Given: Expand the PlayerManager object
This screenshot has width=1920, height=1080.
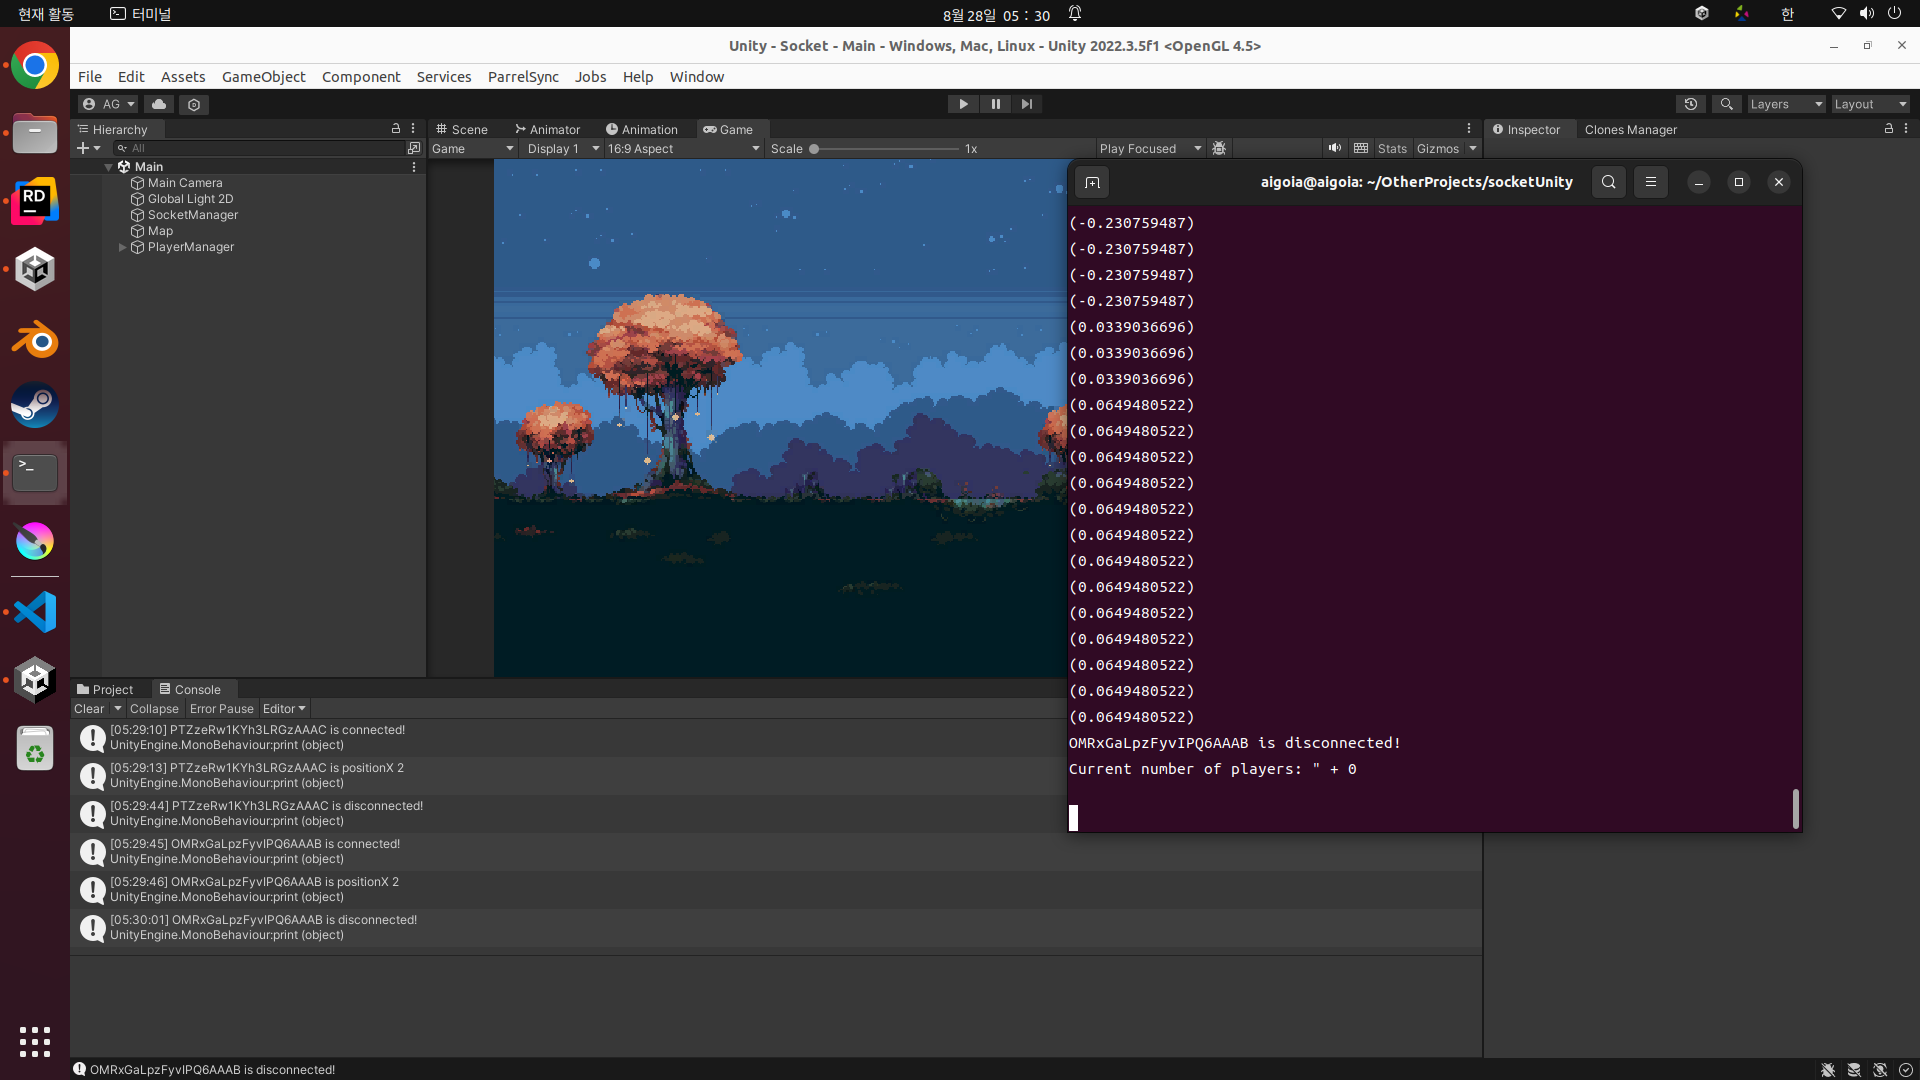Looking at the screenshot, I should coord(123,247).
